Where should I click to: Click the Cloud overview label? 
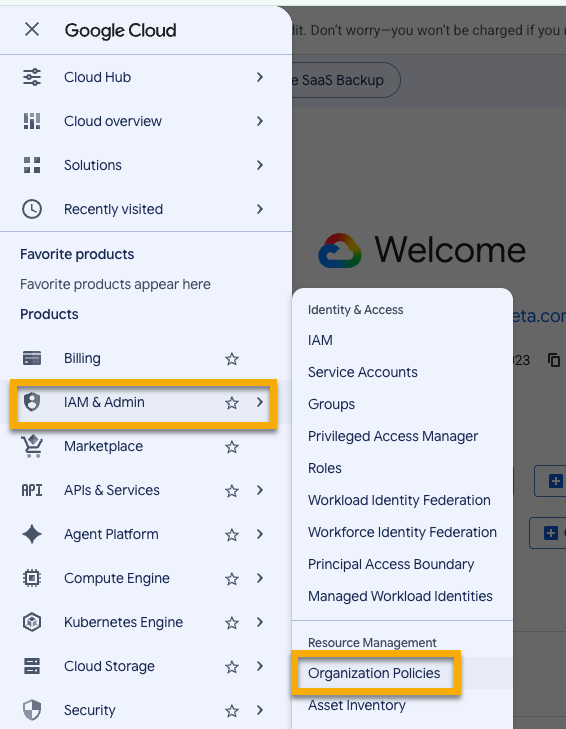pos(113,121)
